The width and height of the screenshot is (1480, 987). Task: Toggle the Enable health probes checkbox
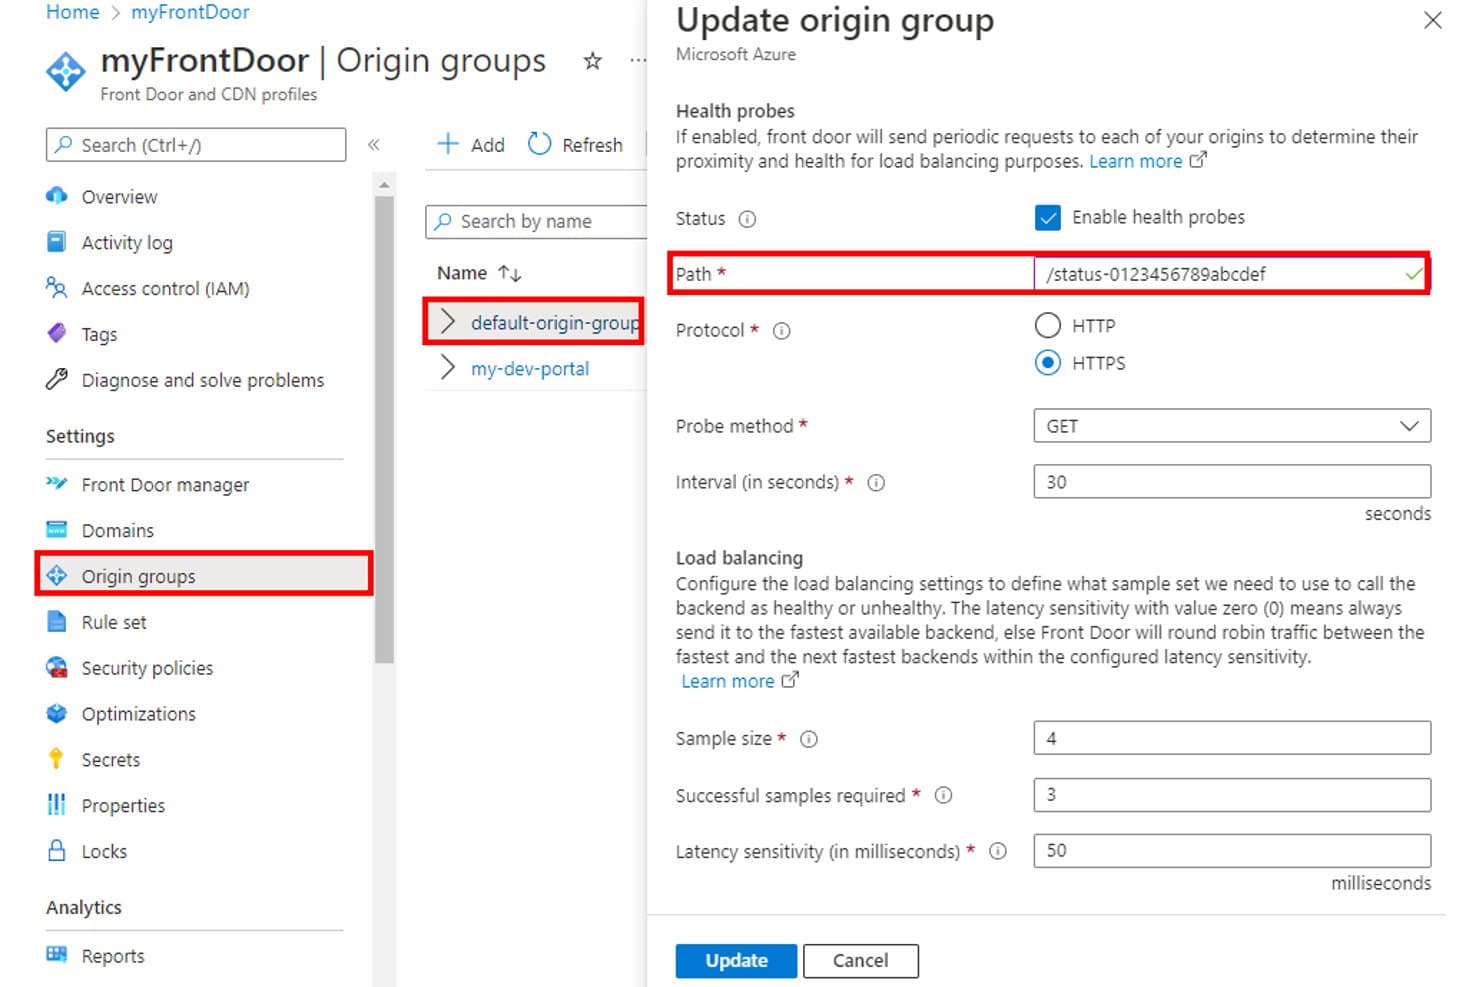coord(1048,218)
